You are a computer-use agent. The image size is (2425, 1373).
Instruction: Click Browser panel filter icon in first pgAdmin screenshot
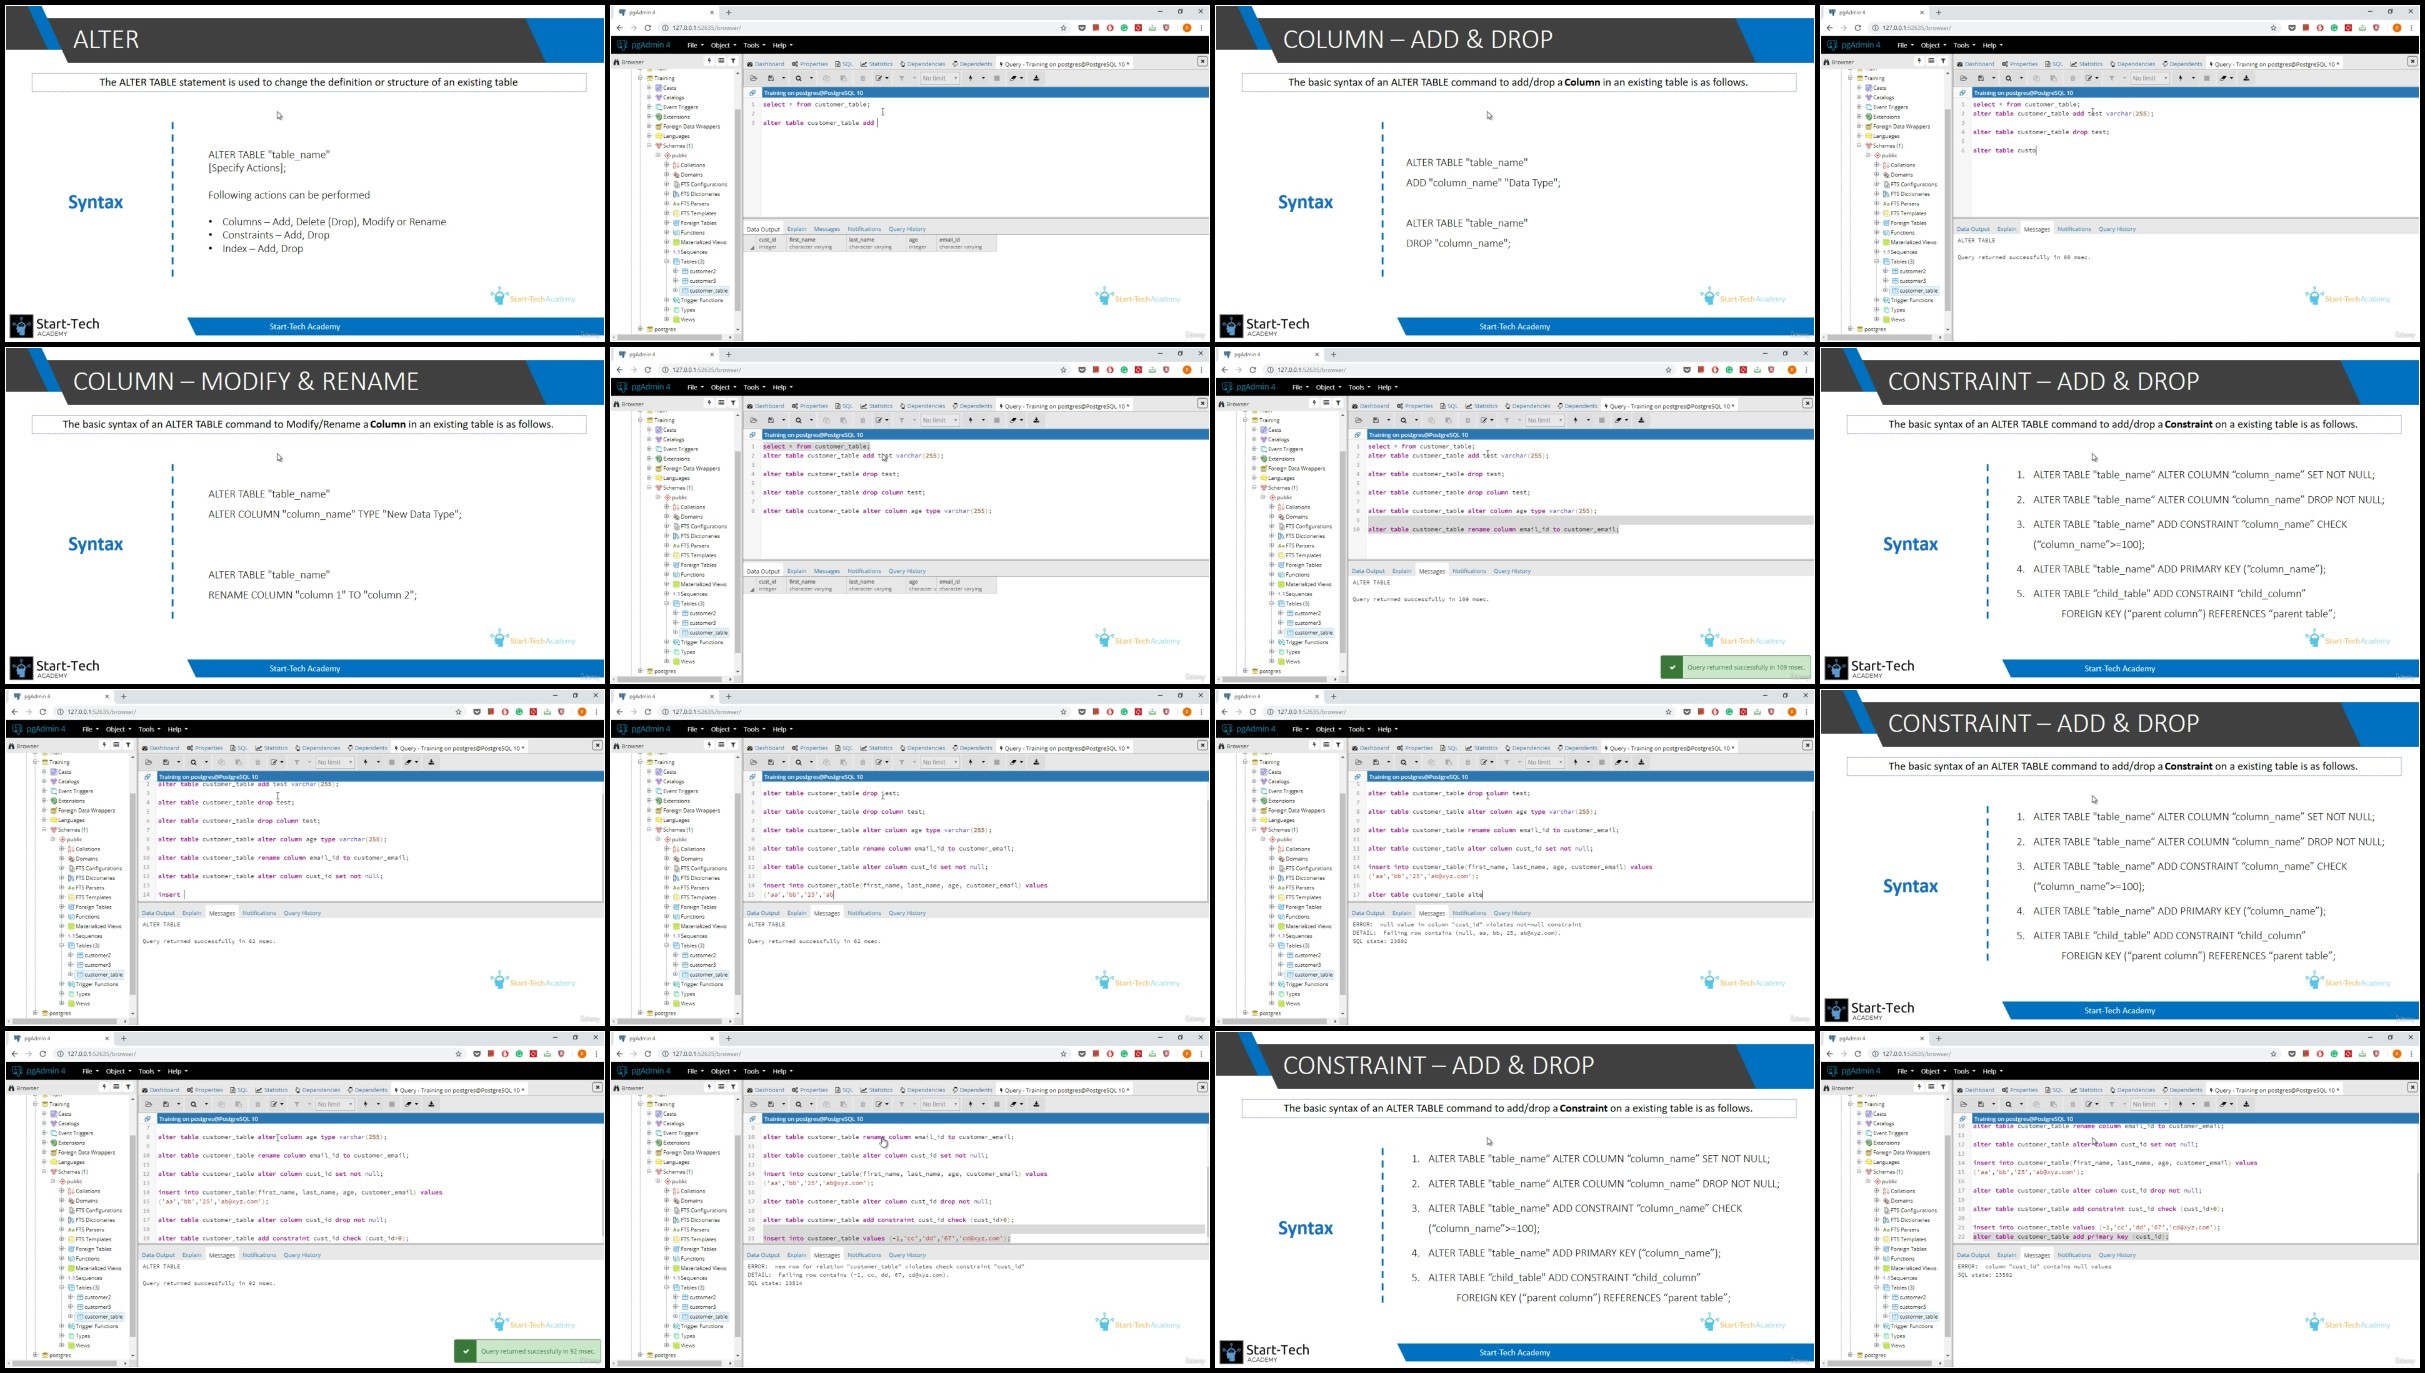[733, 61]
